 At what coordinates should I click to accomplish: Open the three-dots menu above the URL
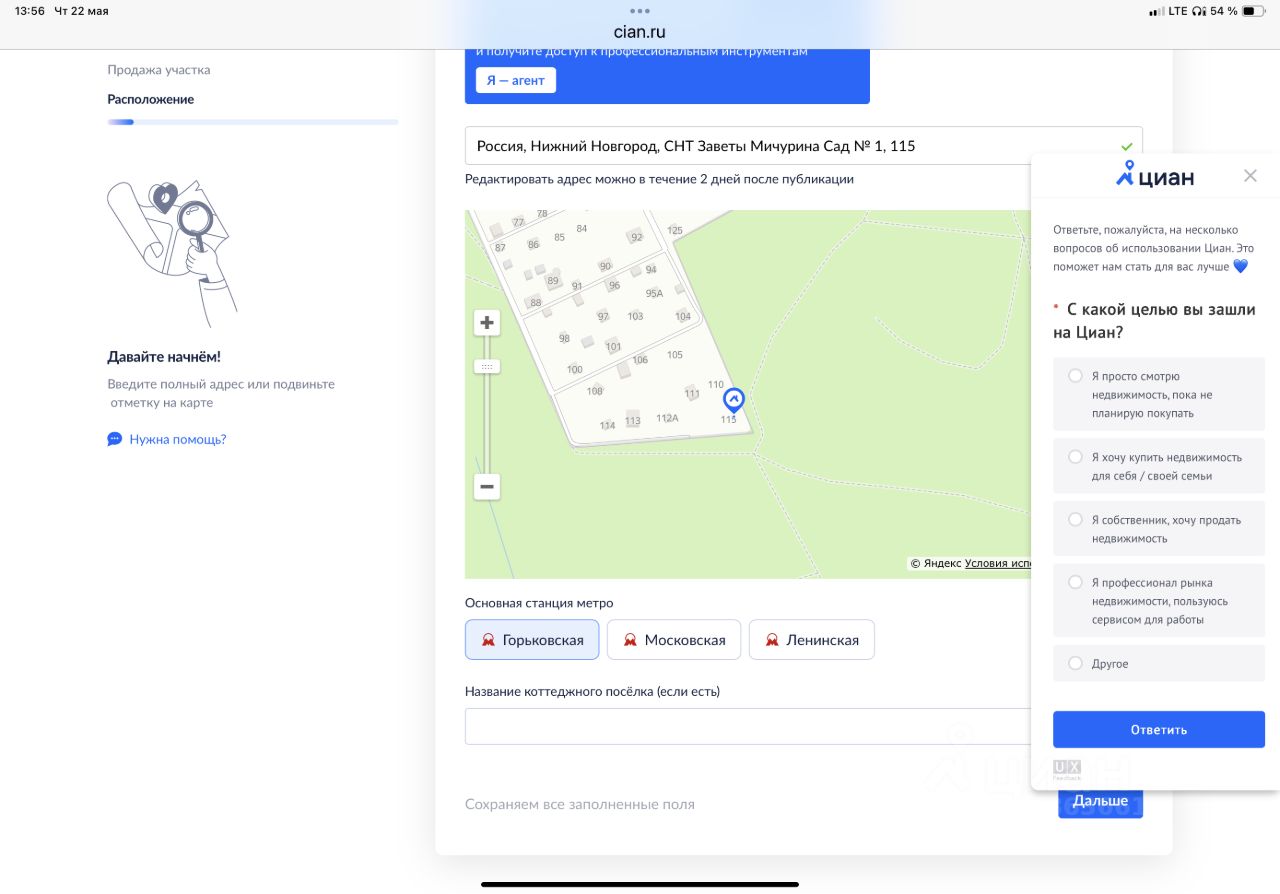coord(640,11)
